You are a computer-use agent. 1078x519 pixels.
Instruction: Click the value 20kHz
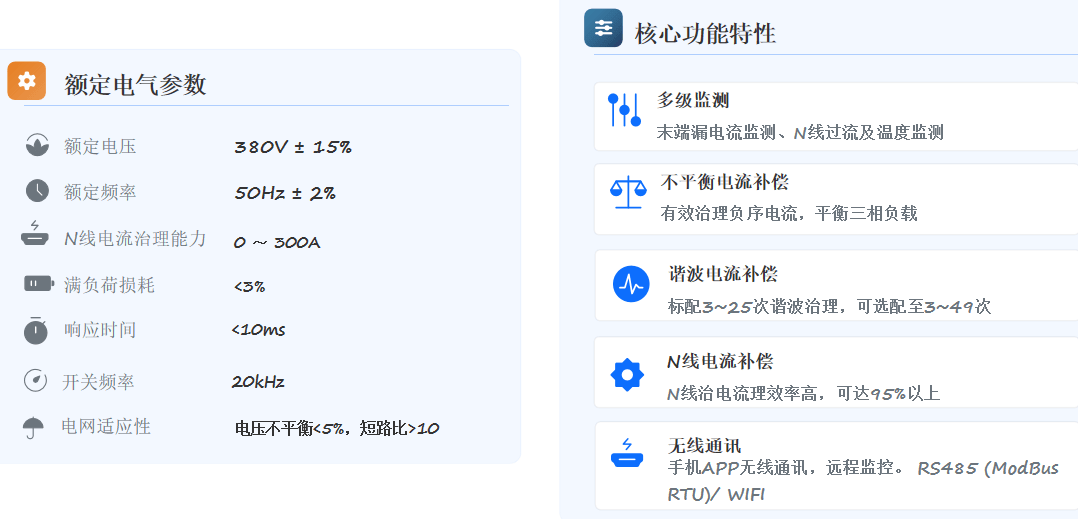click(258, 382)
